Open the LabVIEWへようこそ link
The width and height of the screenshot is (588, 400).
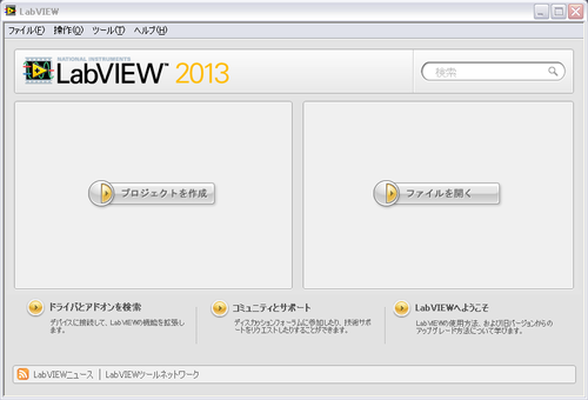click(x=452, y=308)
